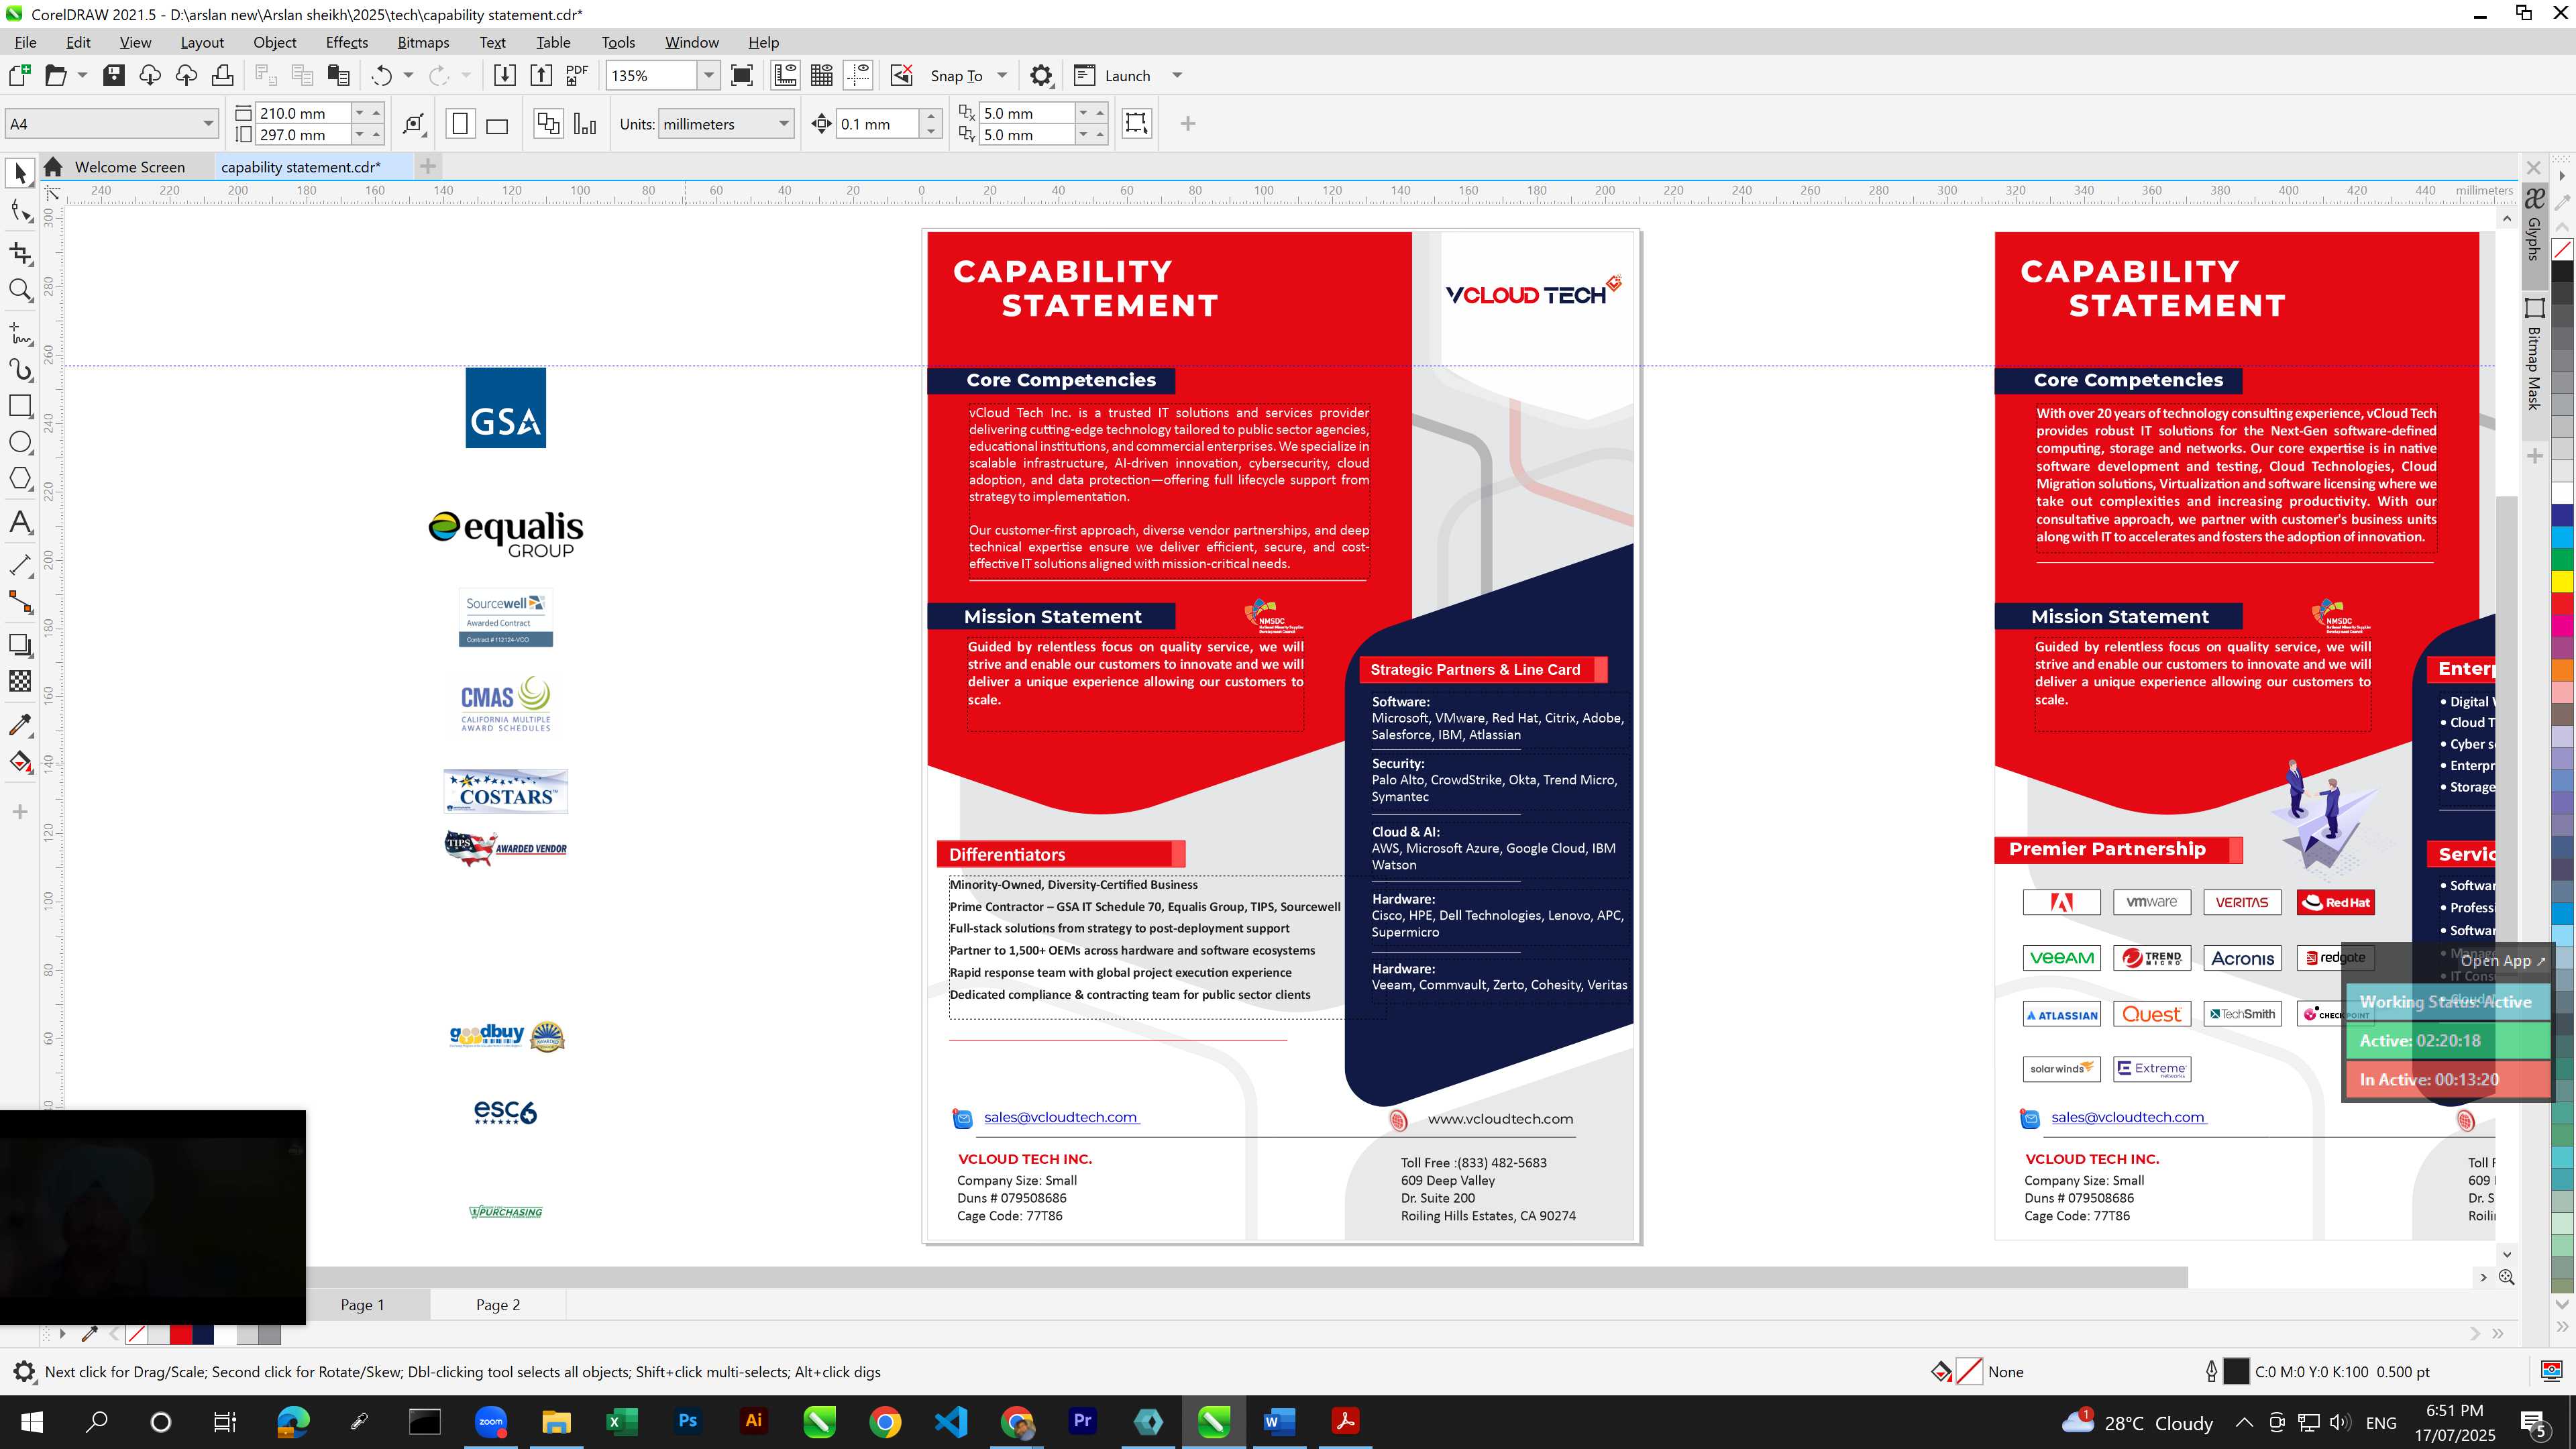Screen dimensions: 2576x1449
Task: Select the Parallel Dimension tool
Action: click(x=20, y=565)
